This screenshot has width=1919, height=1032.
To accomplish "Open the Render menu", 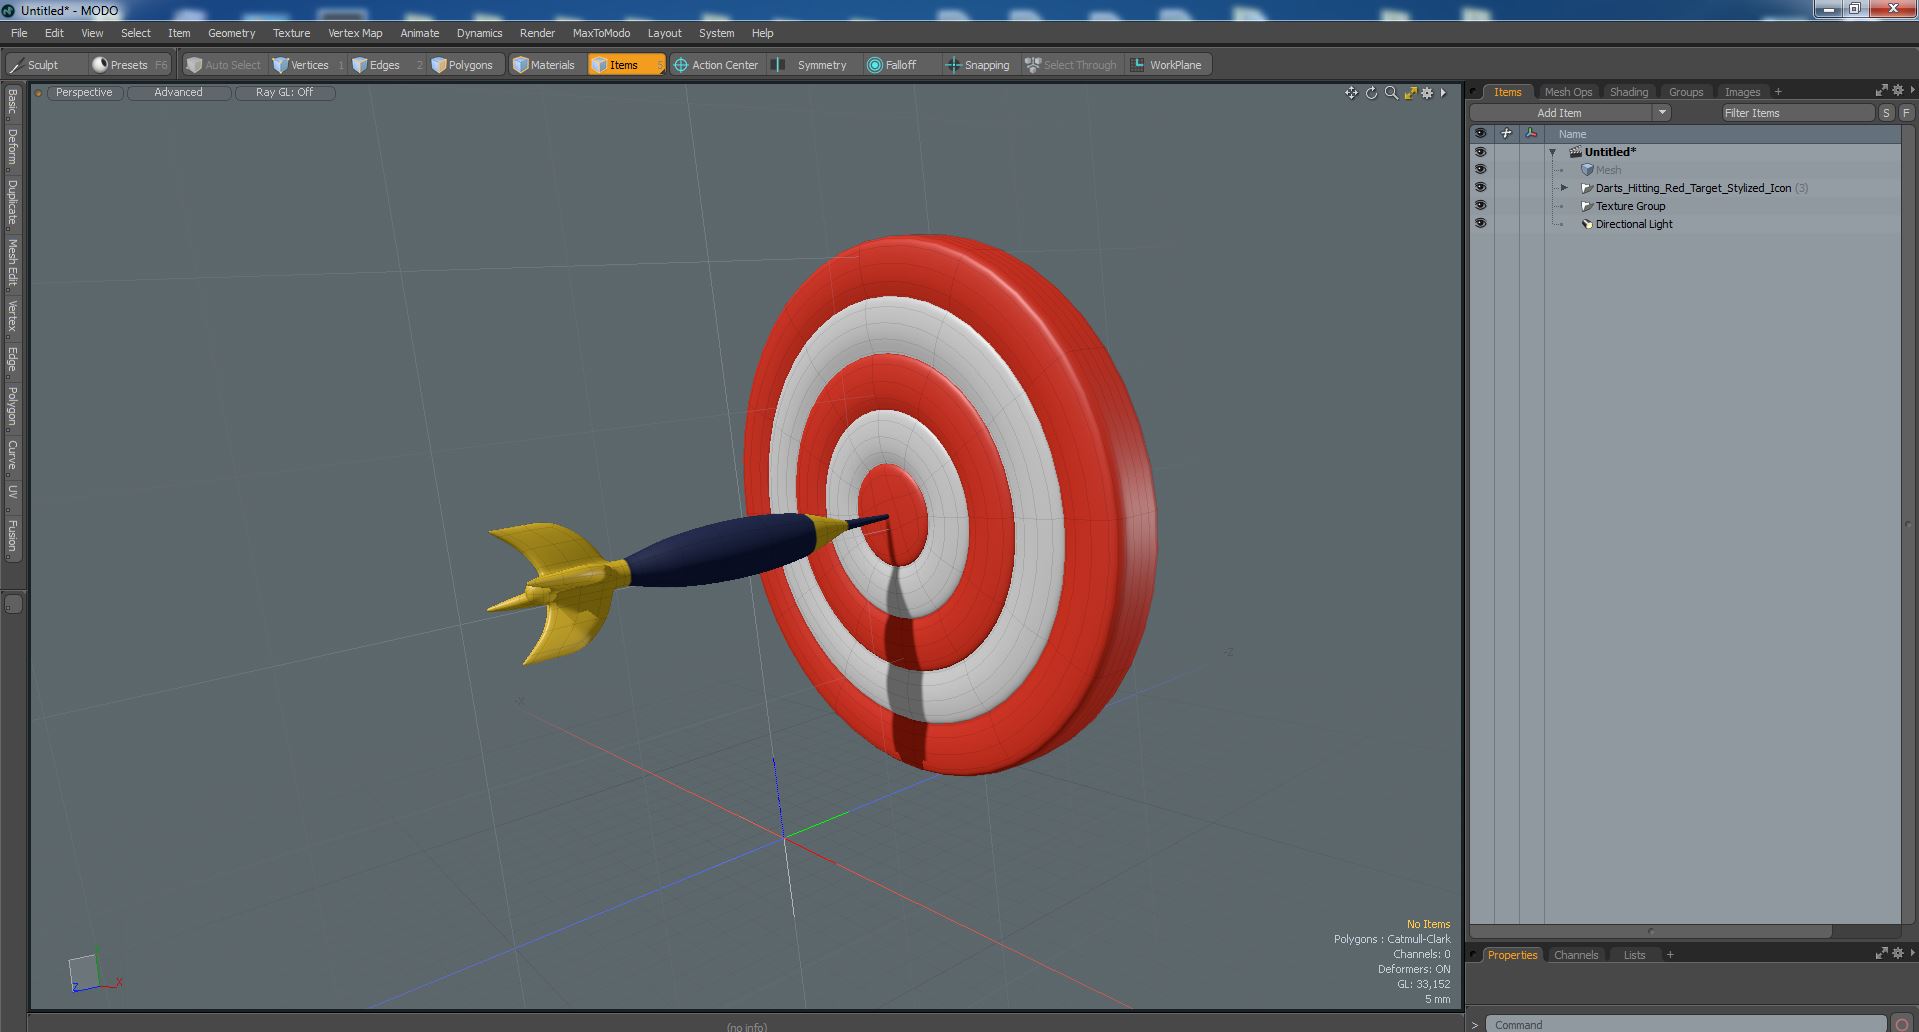I will [537, 33].
